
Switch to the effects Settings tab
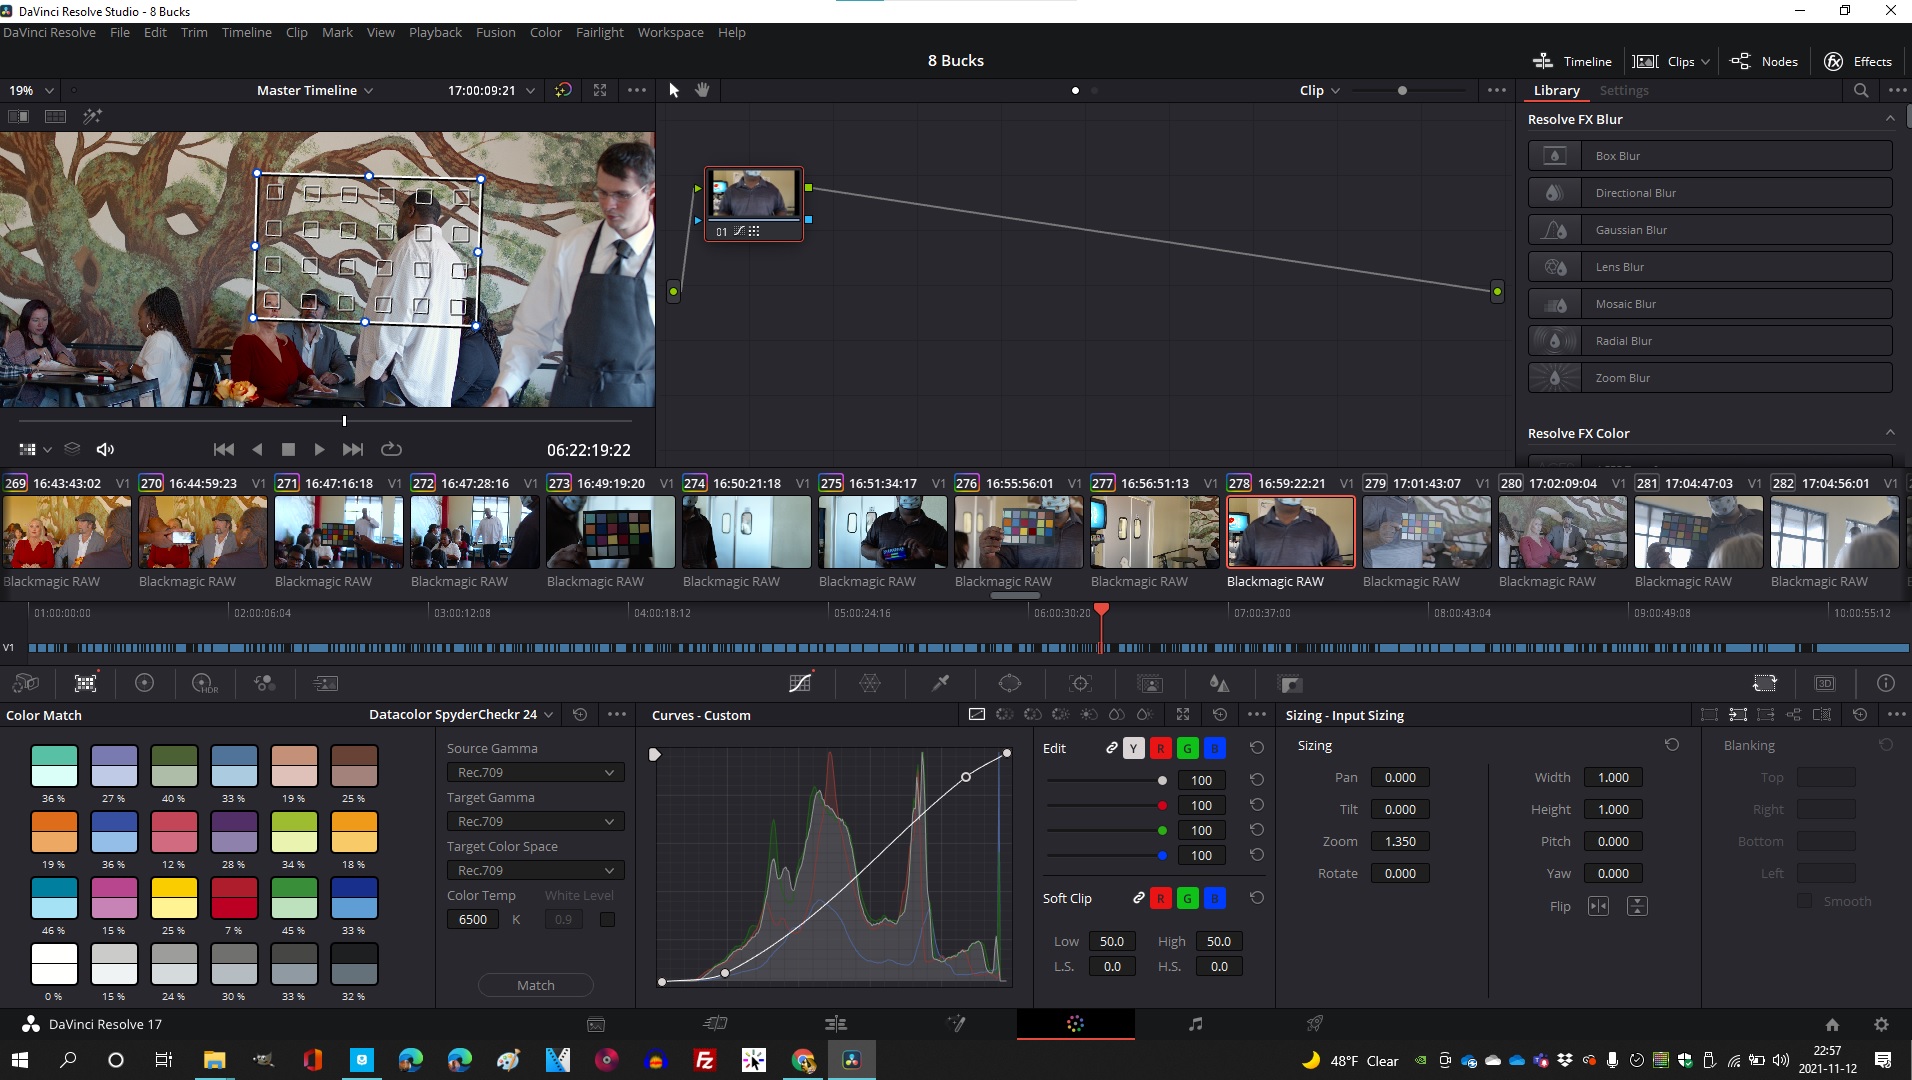1623,90
